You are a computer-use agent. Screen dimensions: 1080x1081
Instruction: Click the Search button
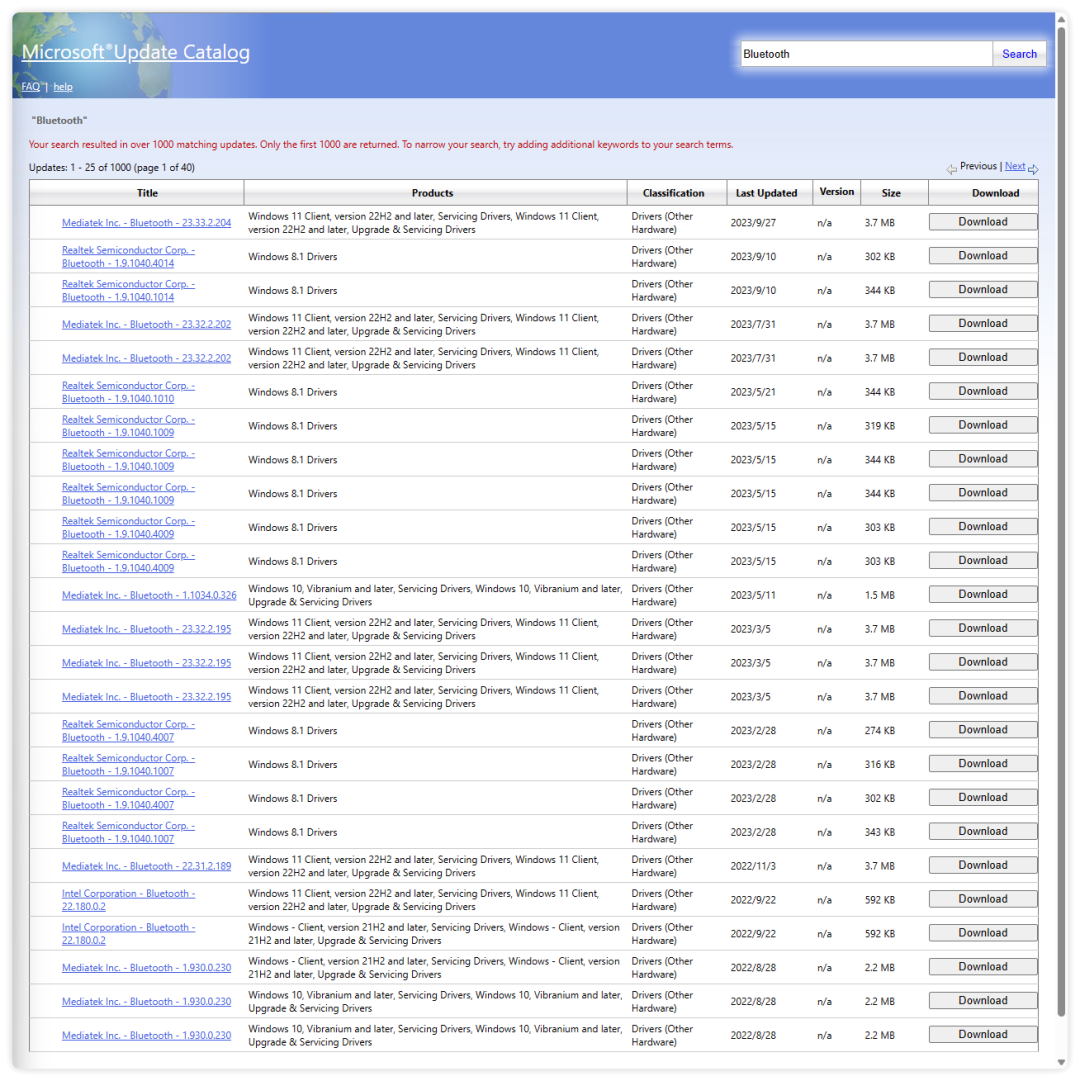pyautogui.click(x=1019, y=54)
